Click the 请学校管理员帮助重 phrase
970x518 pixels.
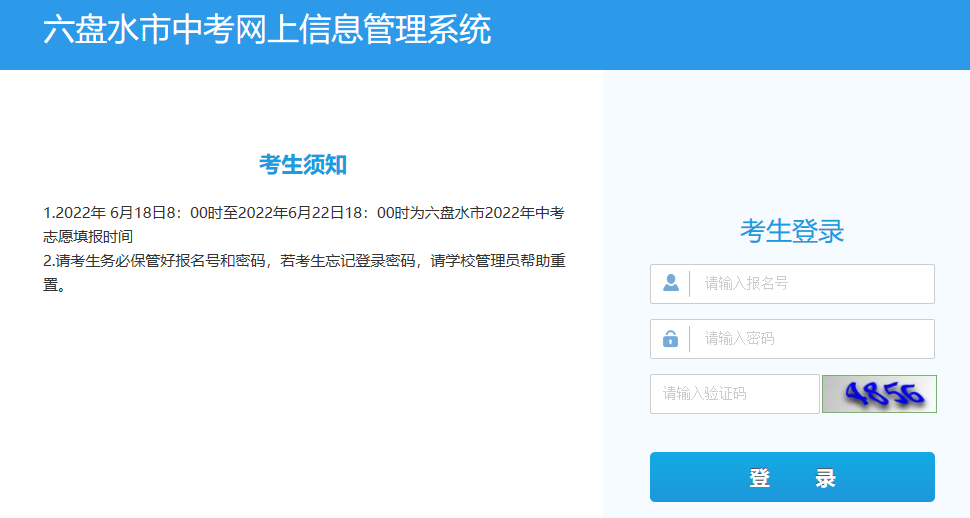[x=498, y=261]
